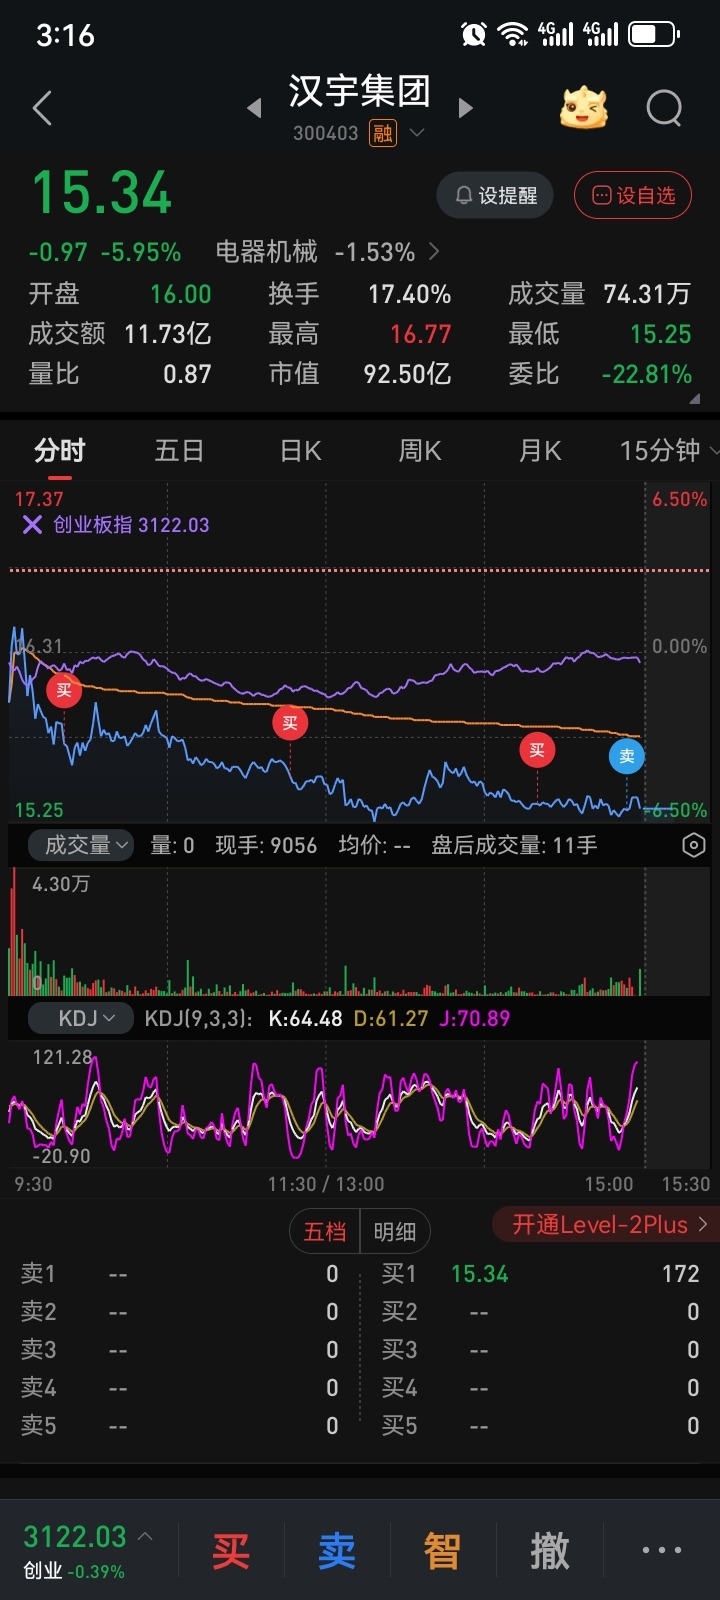Go to next stock with right triangle
Image resolution: width=720 pixels, height=1600 pixels.
coord(465,108)
